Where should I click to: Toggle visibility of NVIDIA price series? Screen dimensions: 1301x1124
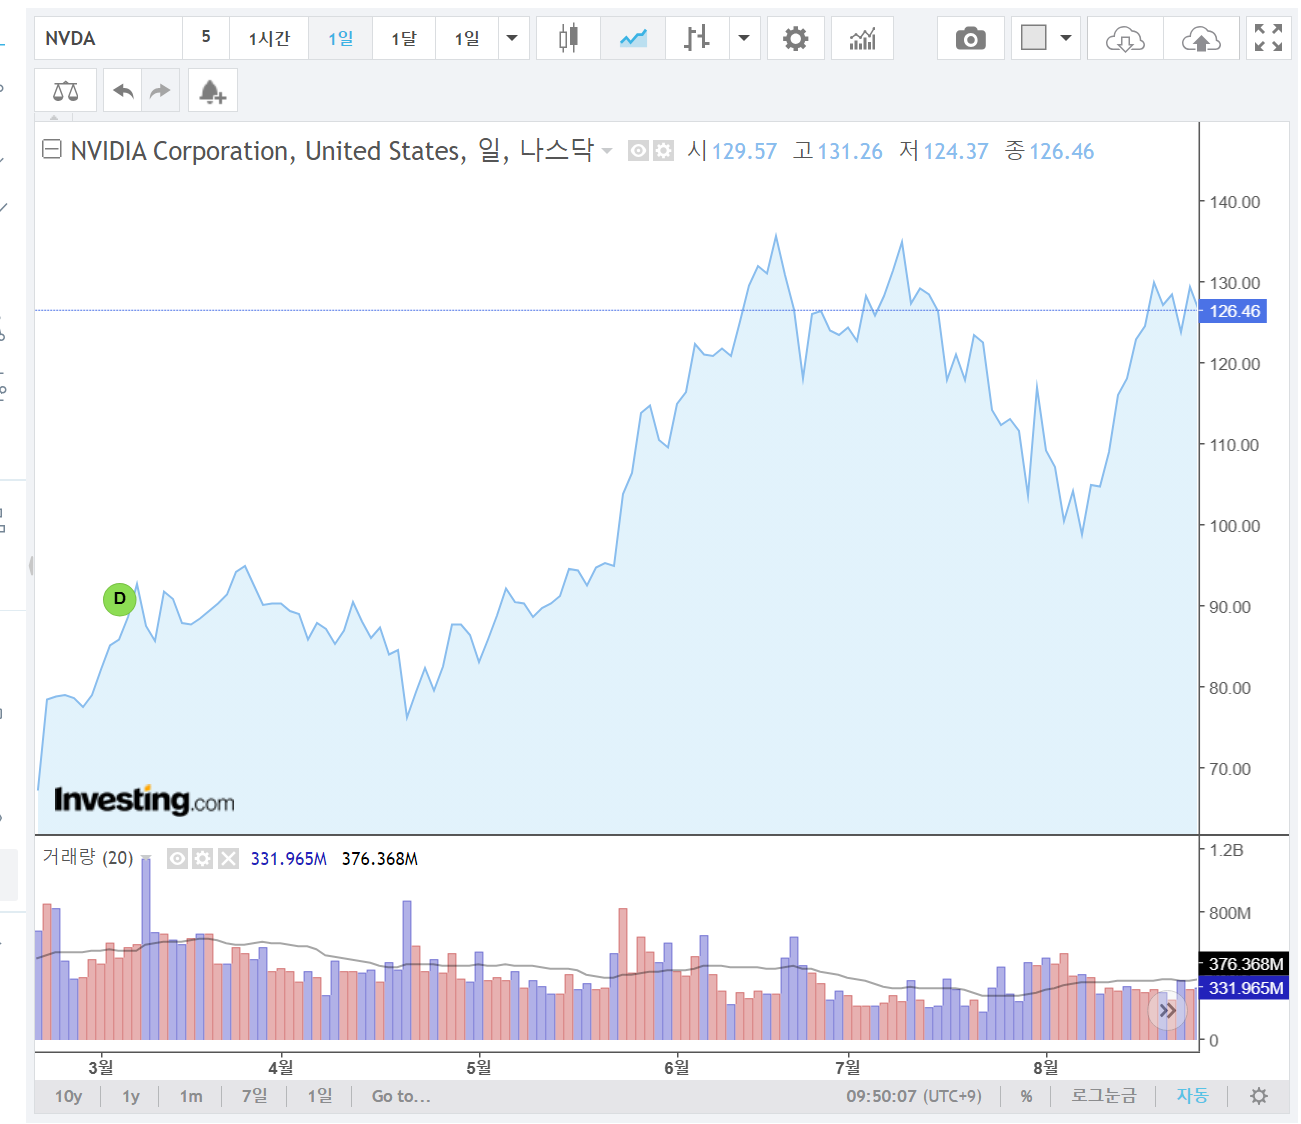(638, 151)
